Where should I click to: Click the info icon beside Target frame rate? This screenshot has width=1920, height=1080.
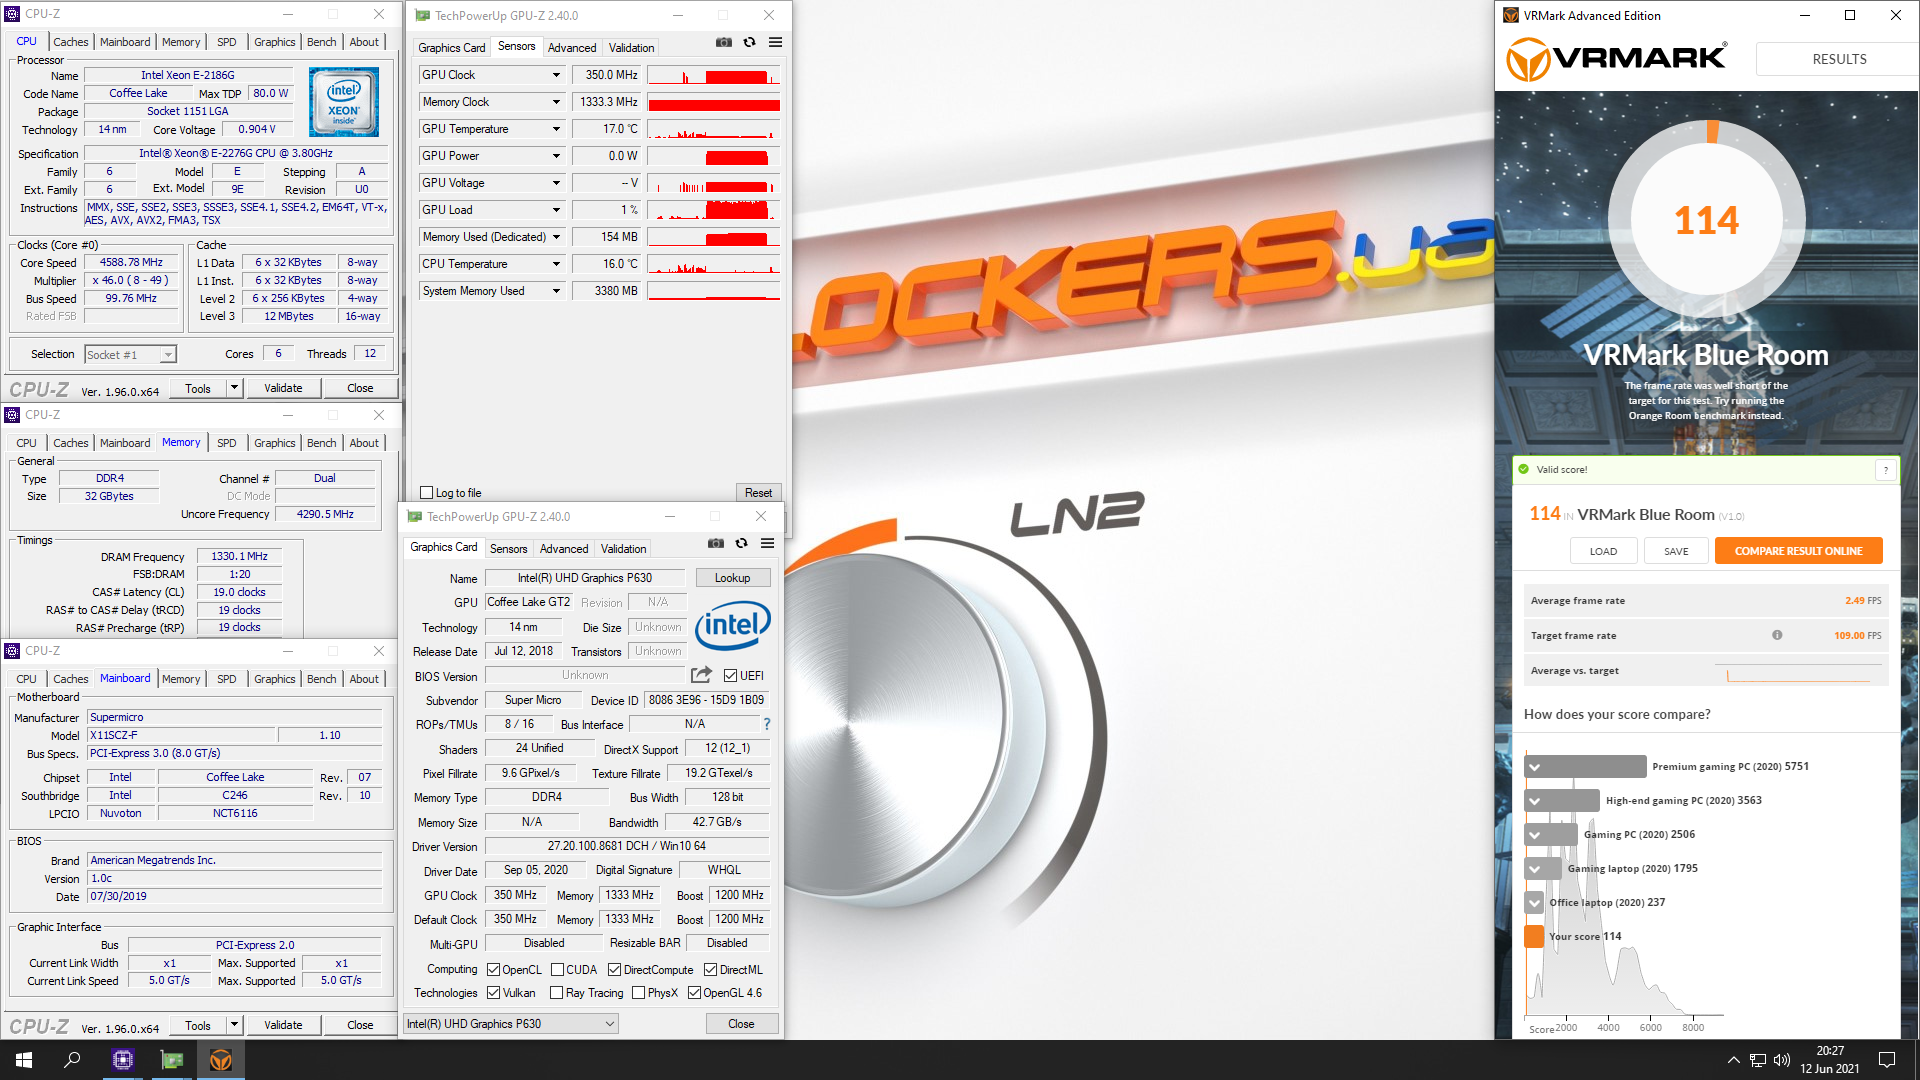click(x=1777, y=635)
